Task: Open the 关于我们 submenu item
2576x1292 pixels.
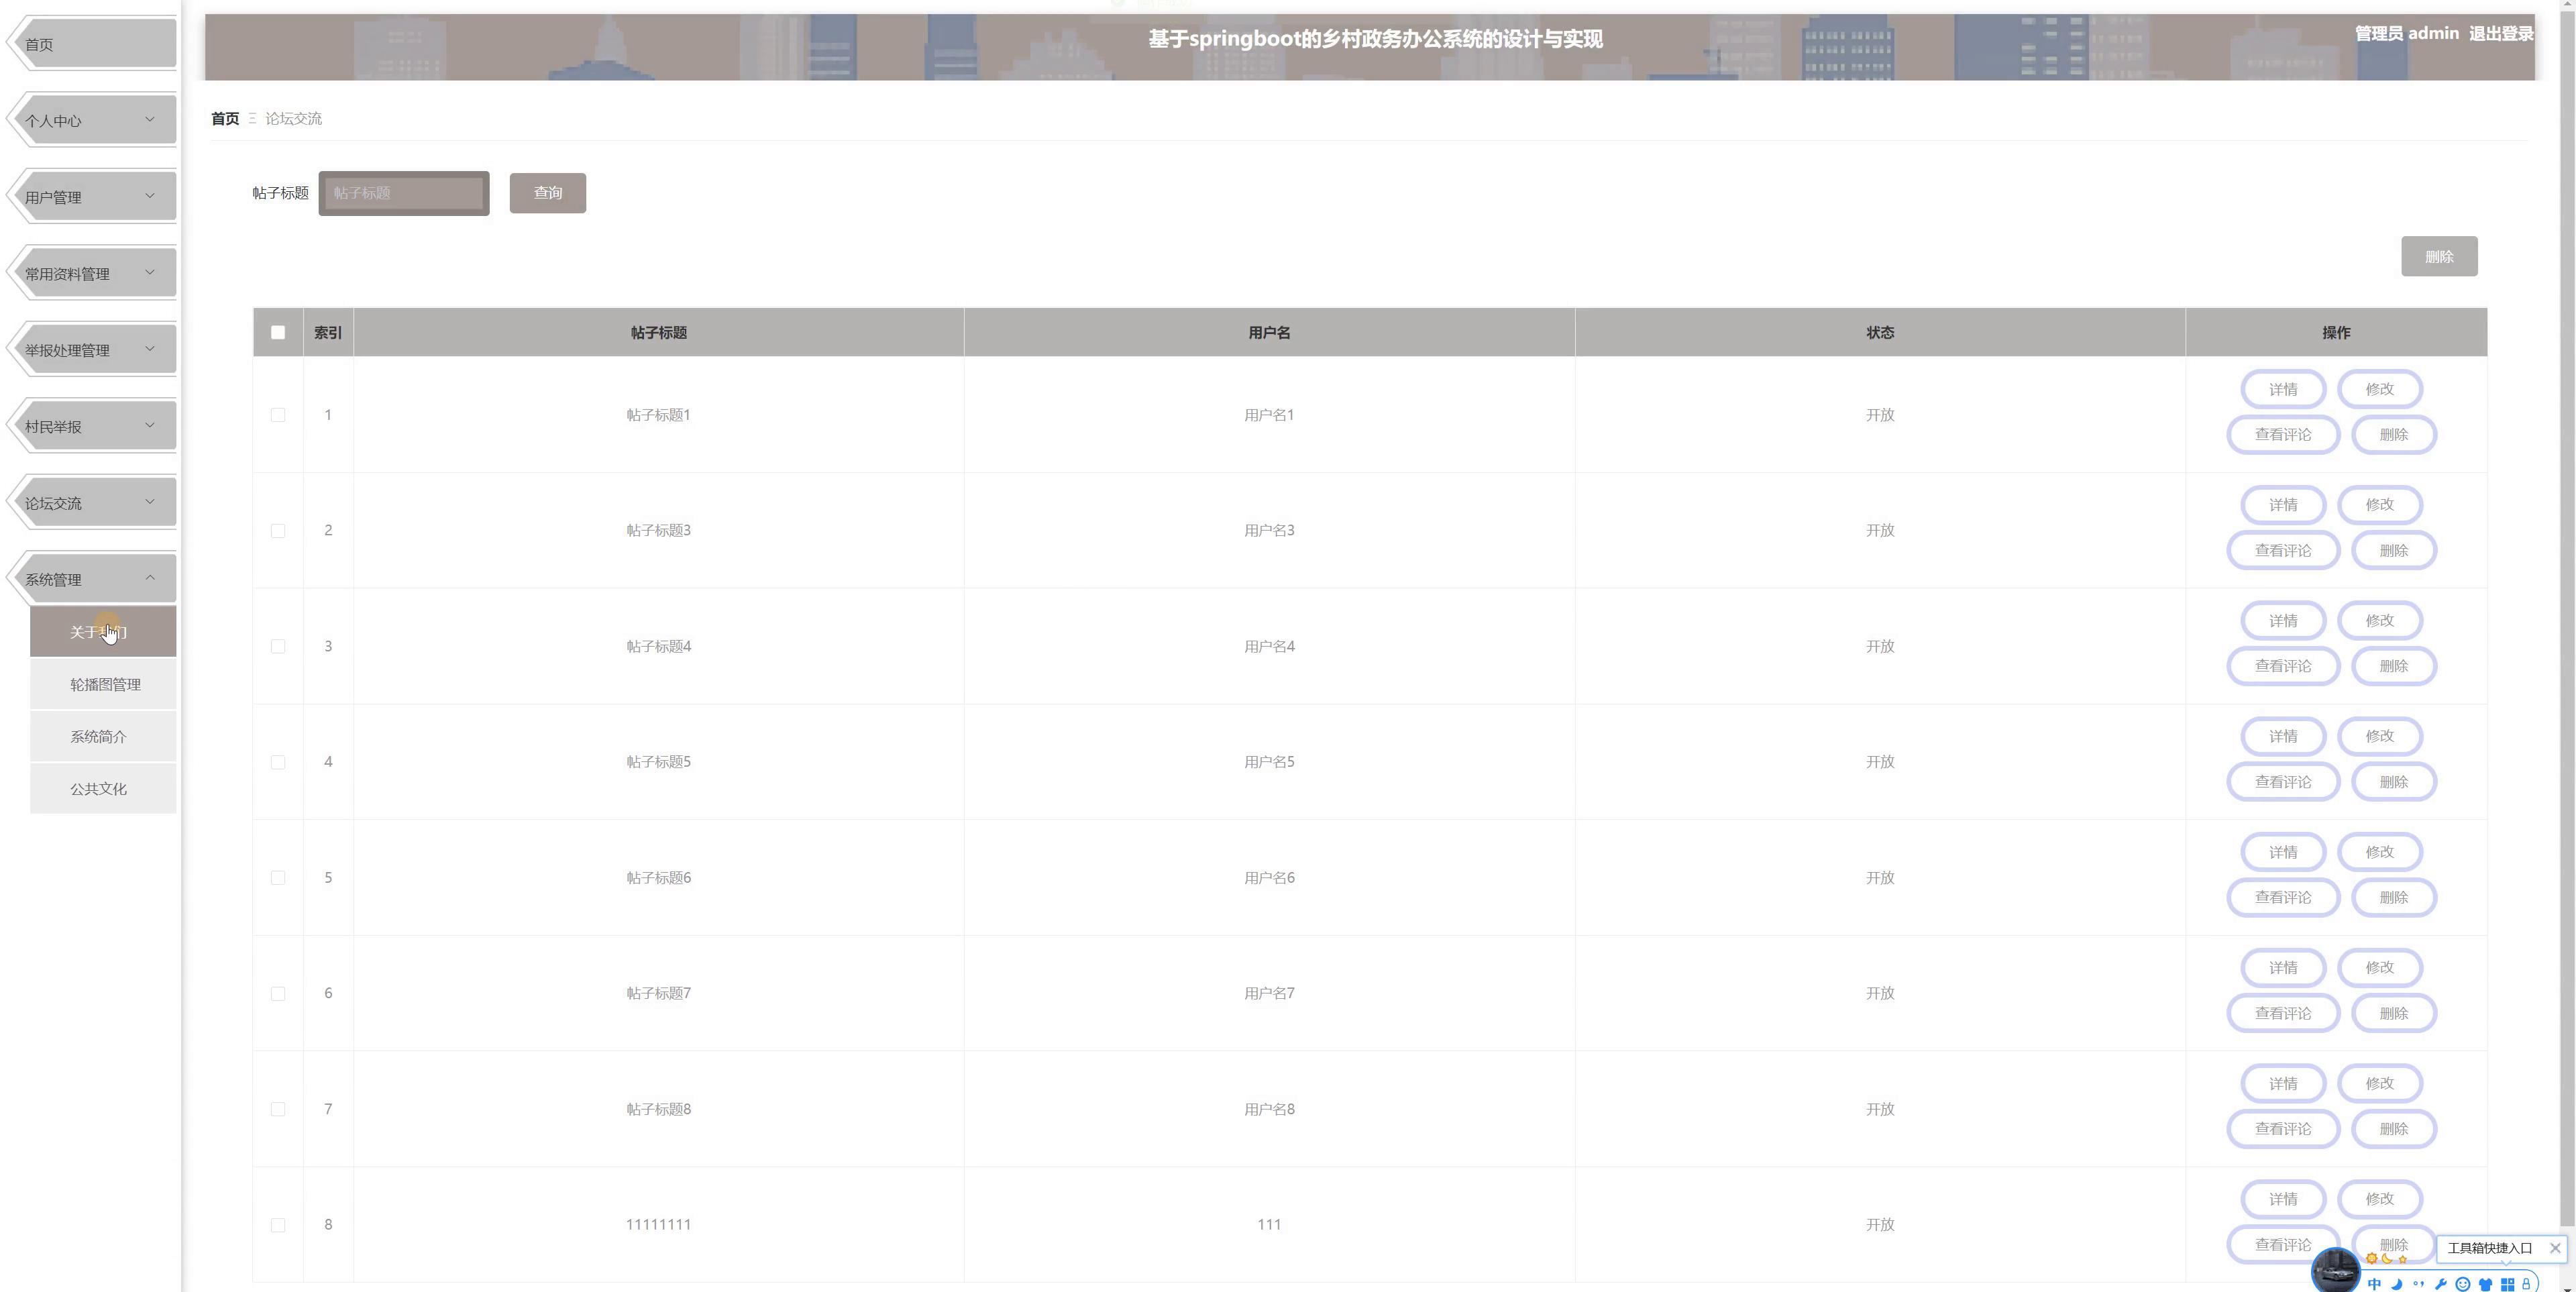Action: pos(103,632)
